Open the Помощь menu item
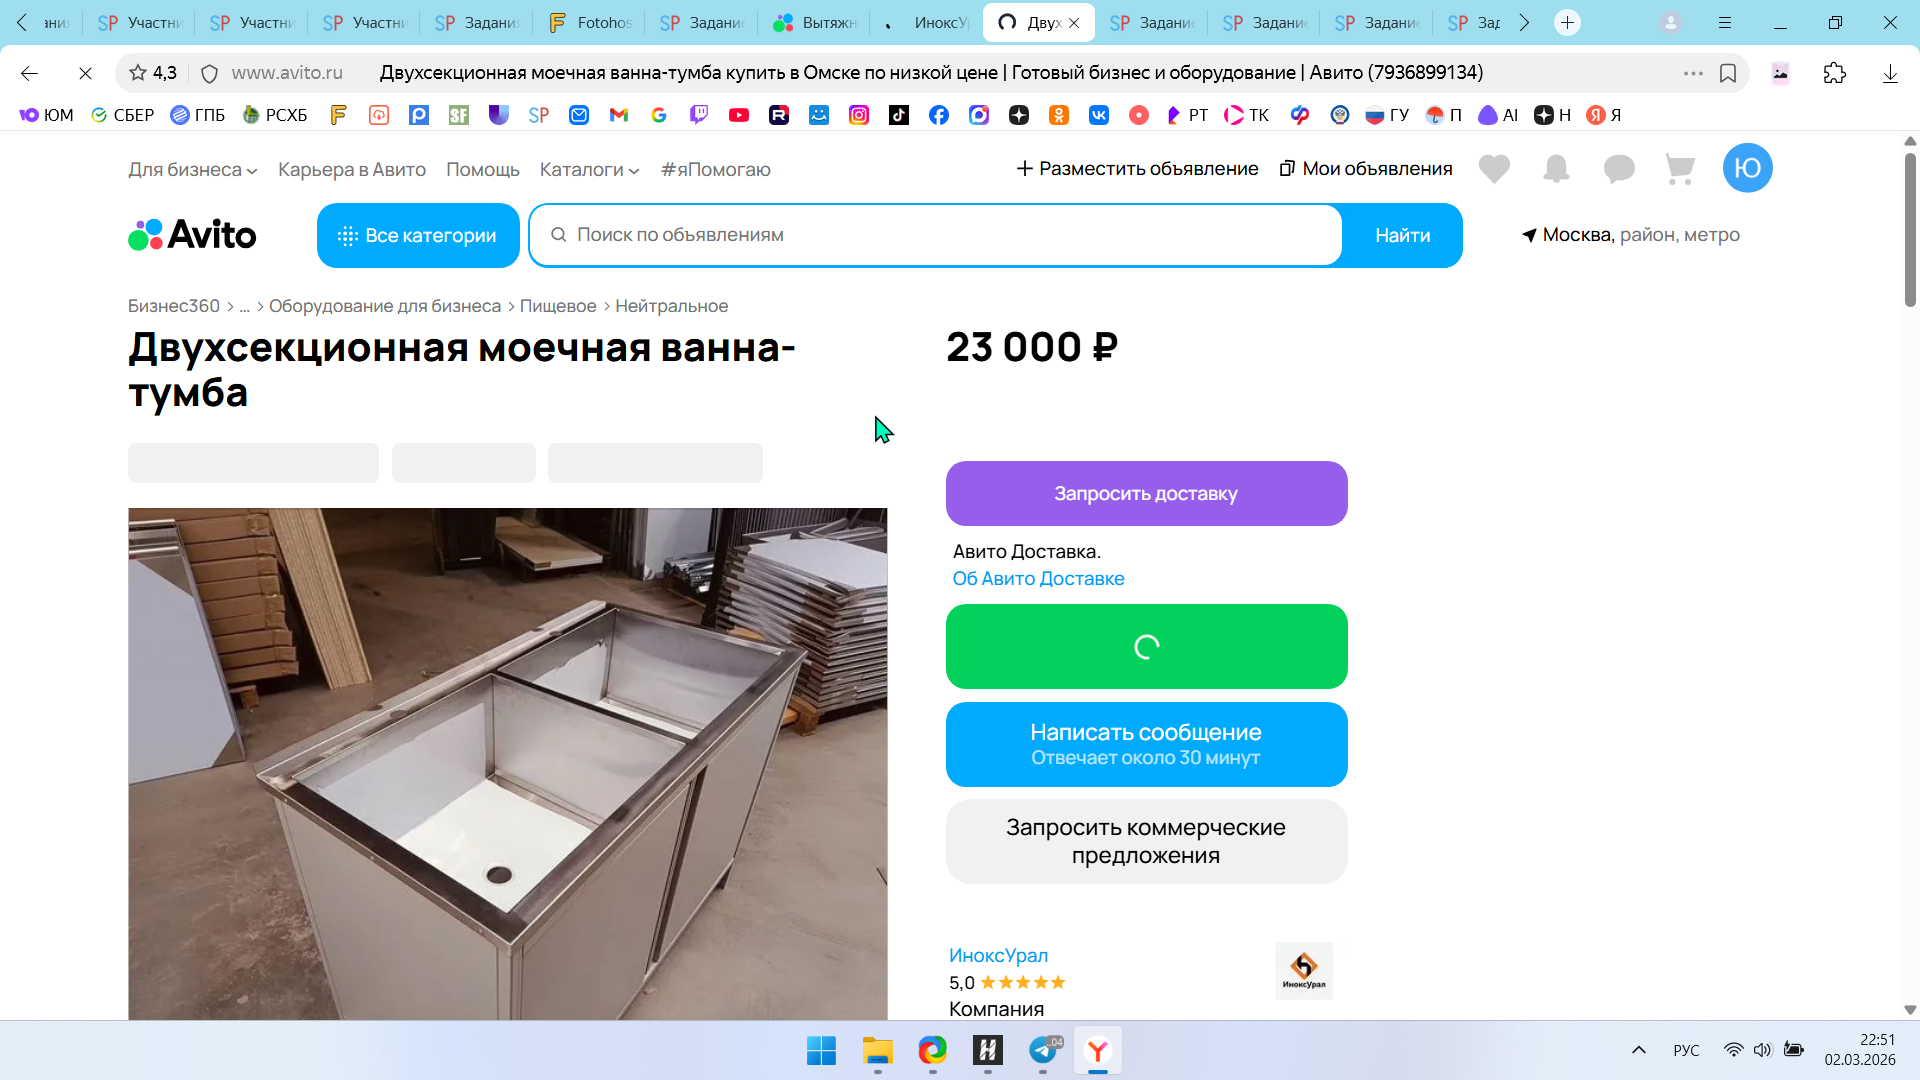 click(x=483, y=170)
